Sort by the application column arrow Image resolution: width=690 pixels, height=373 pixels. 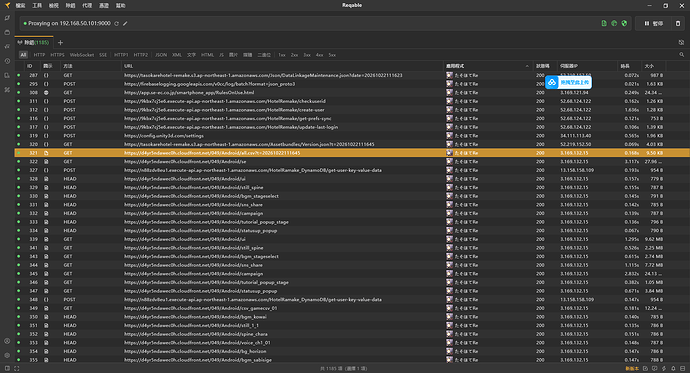click(x=527, y=66)
